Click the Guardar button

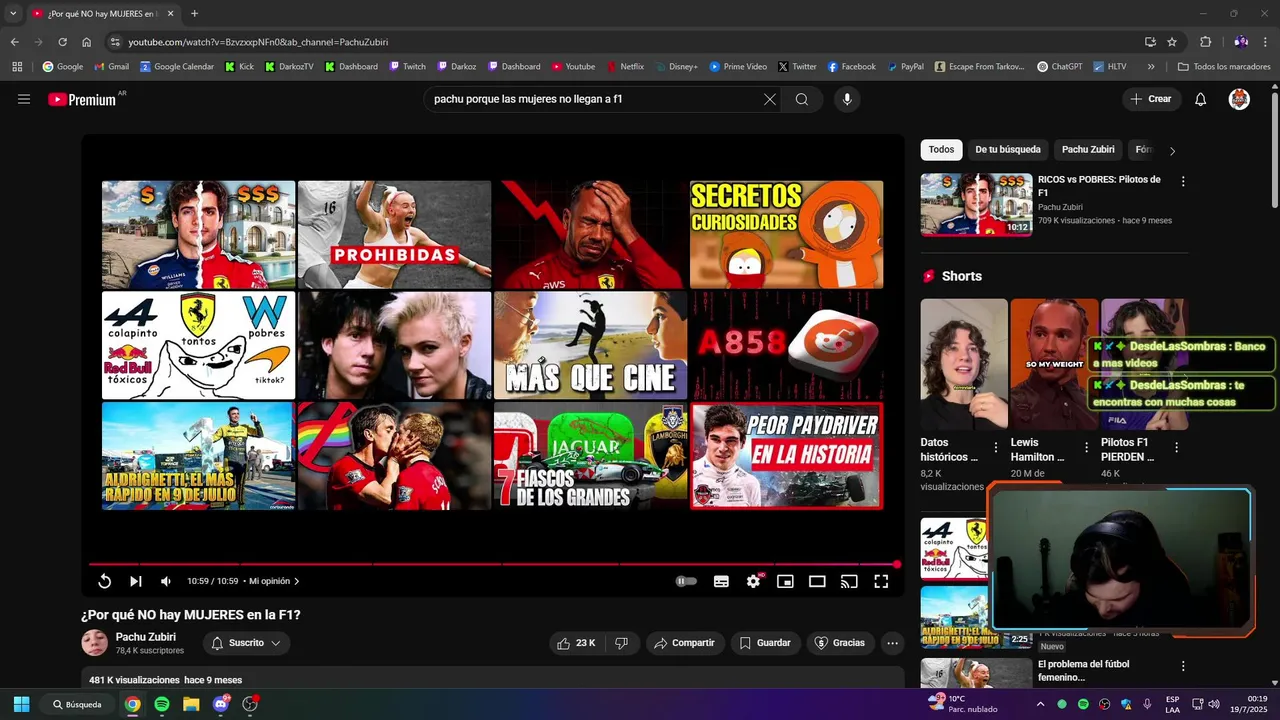click(x=765, y=643)
